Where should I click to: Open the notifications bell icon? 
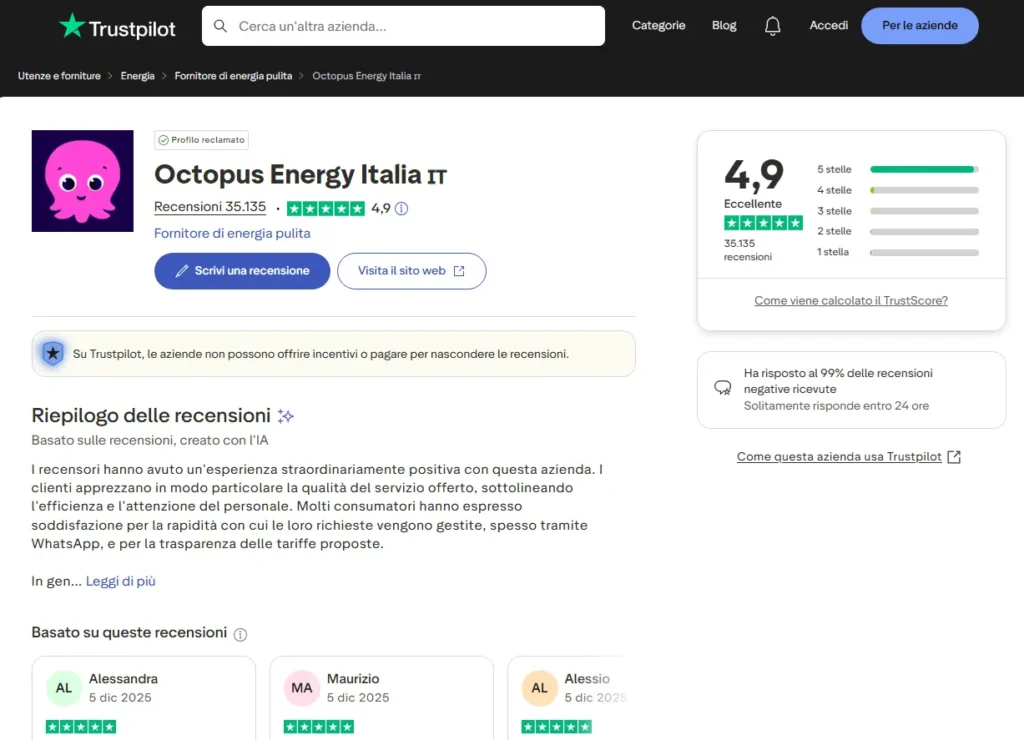[x=772, y=26]
